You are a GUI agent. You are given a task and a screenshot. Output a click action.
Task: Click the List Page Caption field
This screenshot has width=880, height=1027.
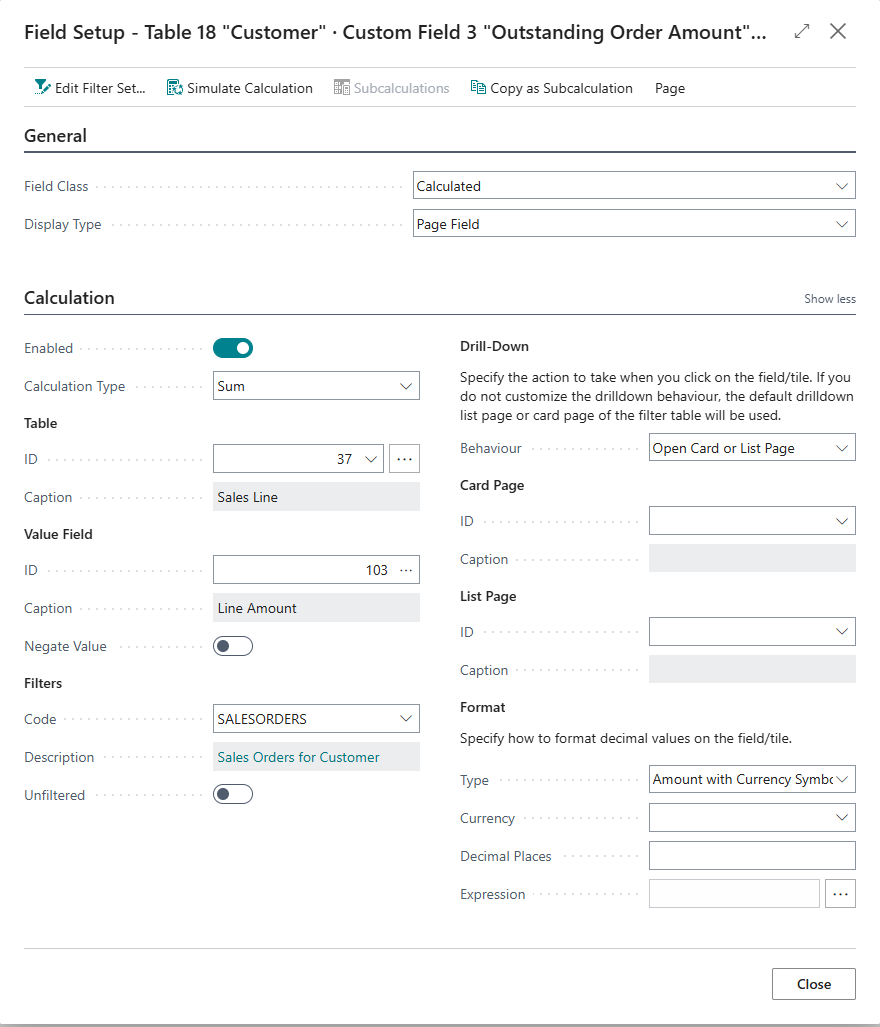pyautogui.click(x=752, y=669)
